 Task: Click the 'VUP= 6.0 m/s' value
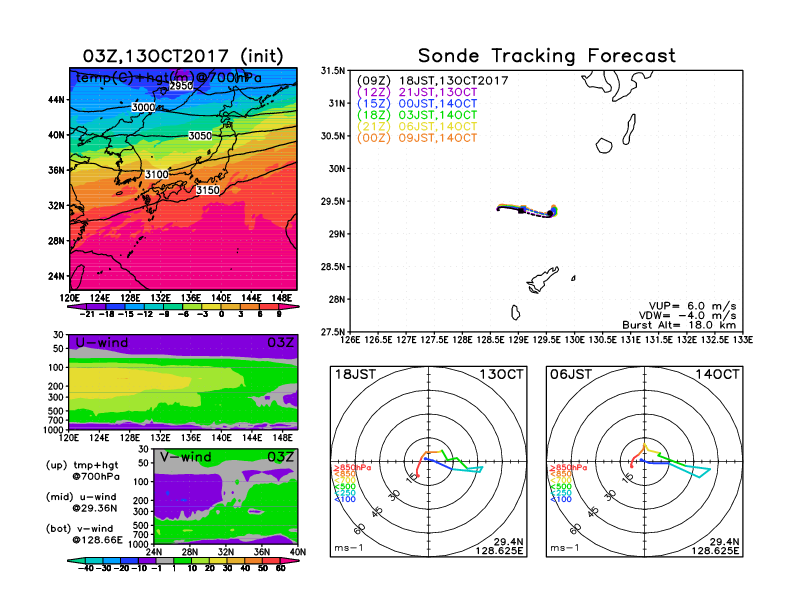[692, 306]
